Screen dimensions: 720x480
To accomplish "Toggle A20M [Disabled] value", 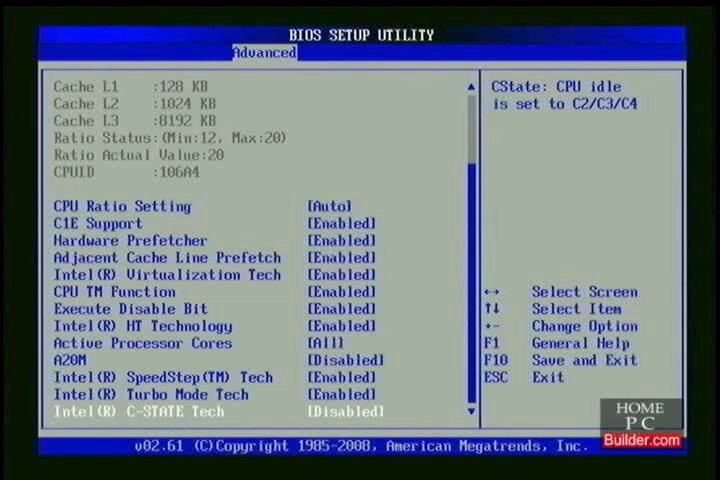I will click(345, 360).
